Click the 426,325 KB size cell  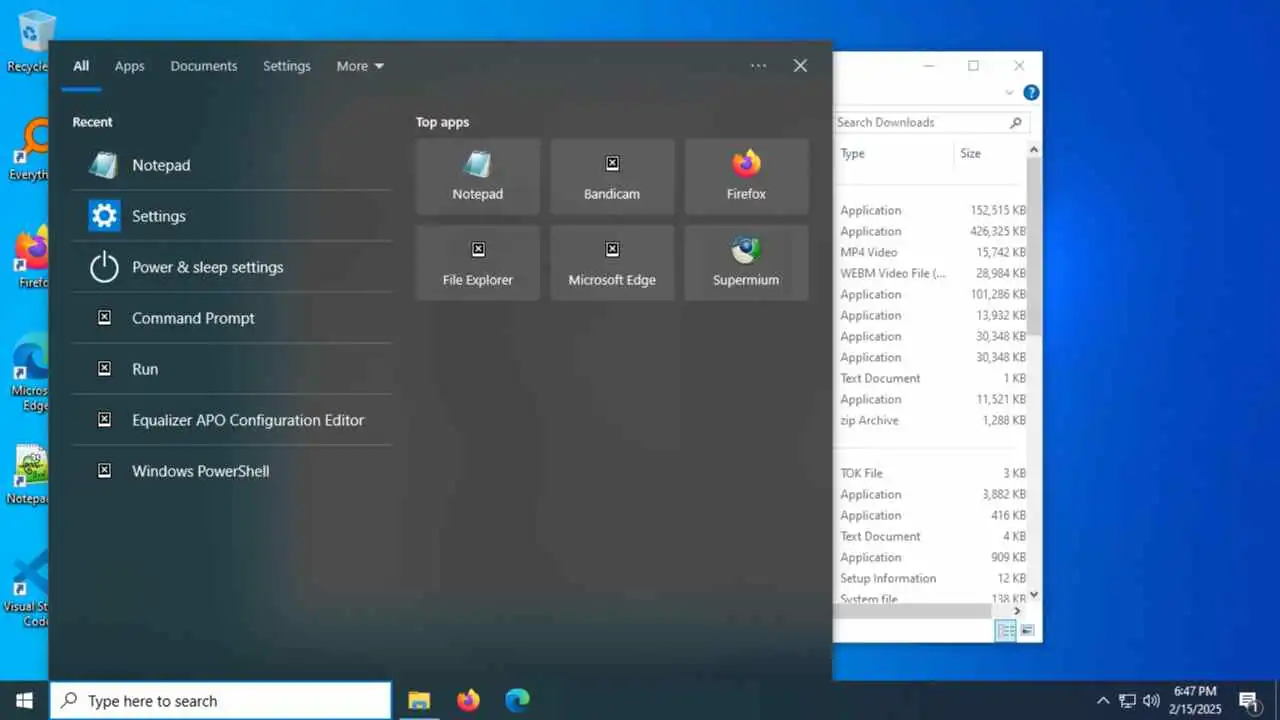coord(998,231)
